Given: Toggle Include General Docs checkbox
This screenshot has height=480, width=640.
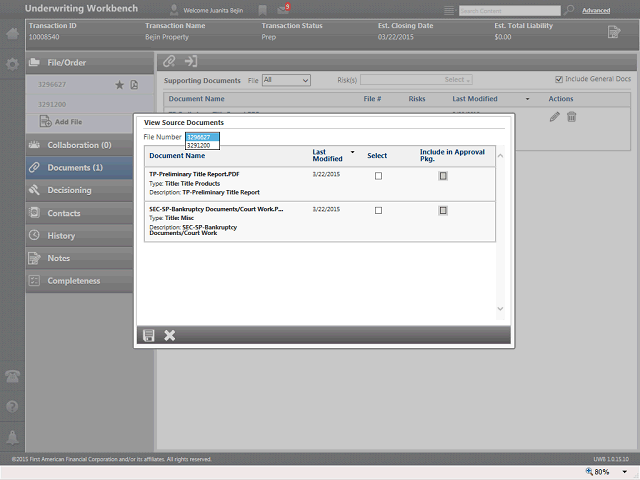Looking at the screenshot, I should point(559,79).
